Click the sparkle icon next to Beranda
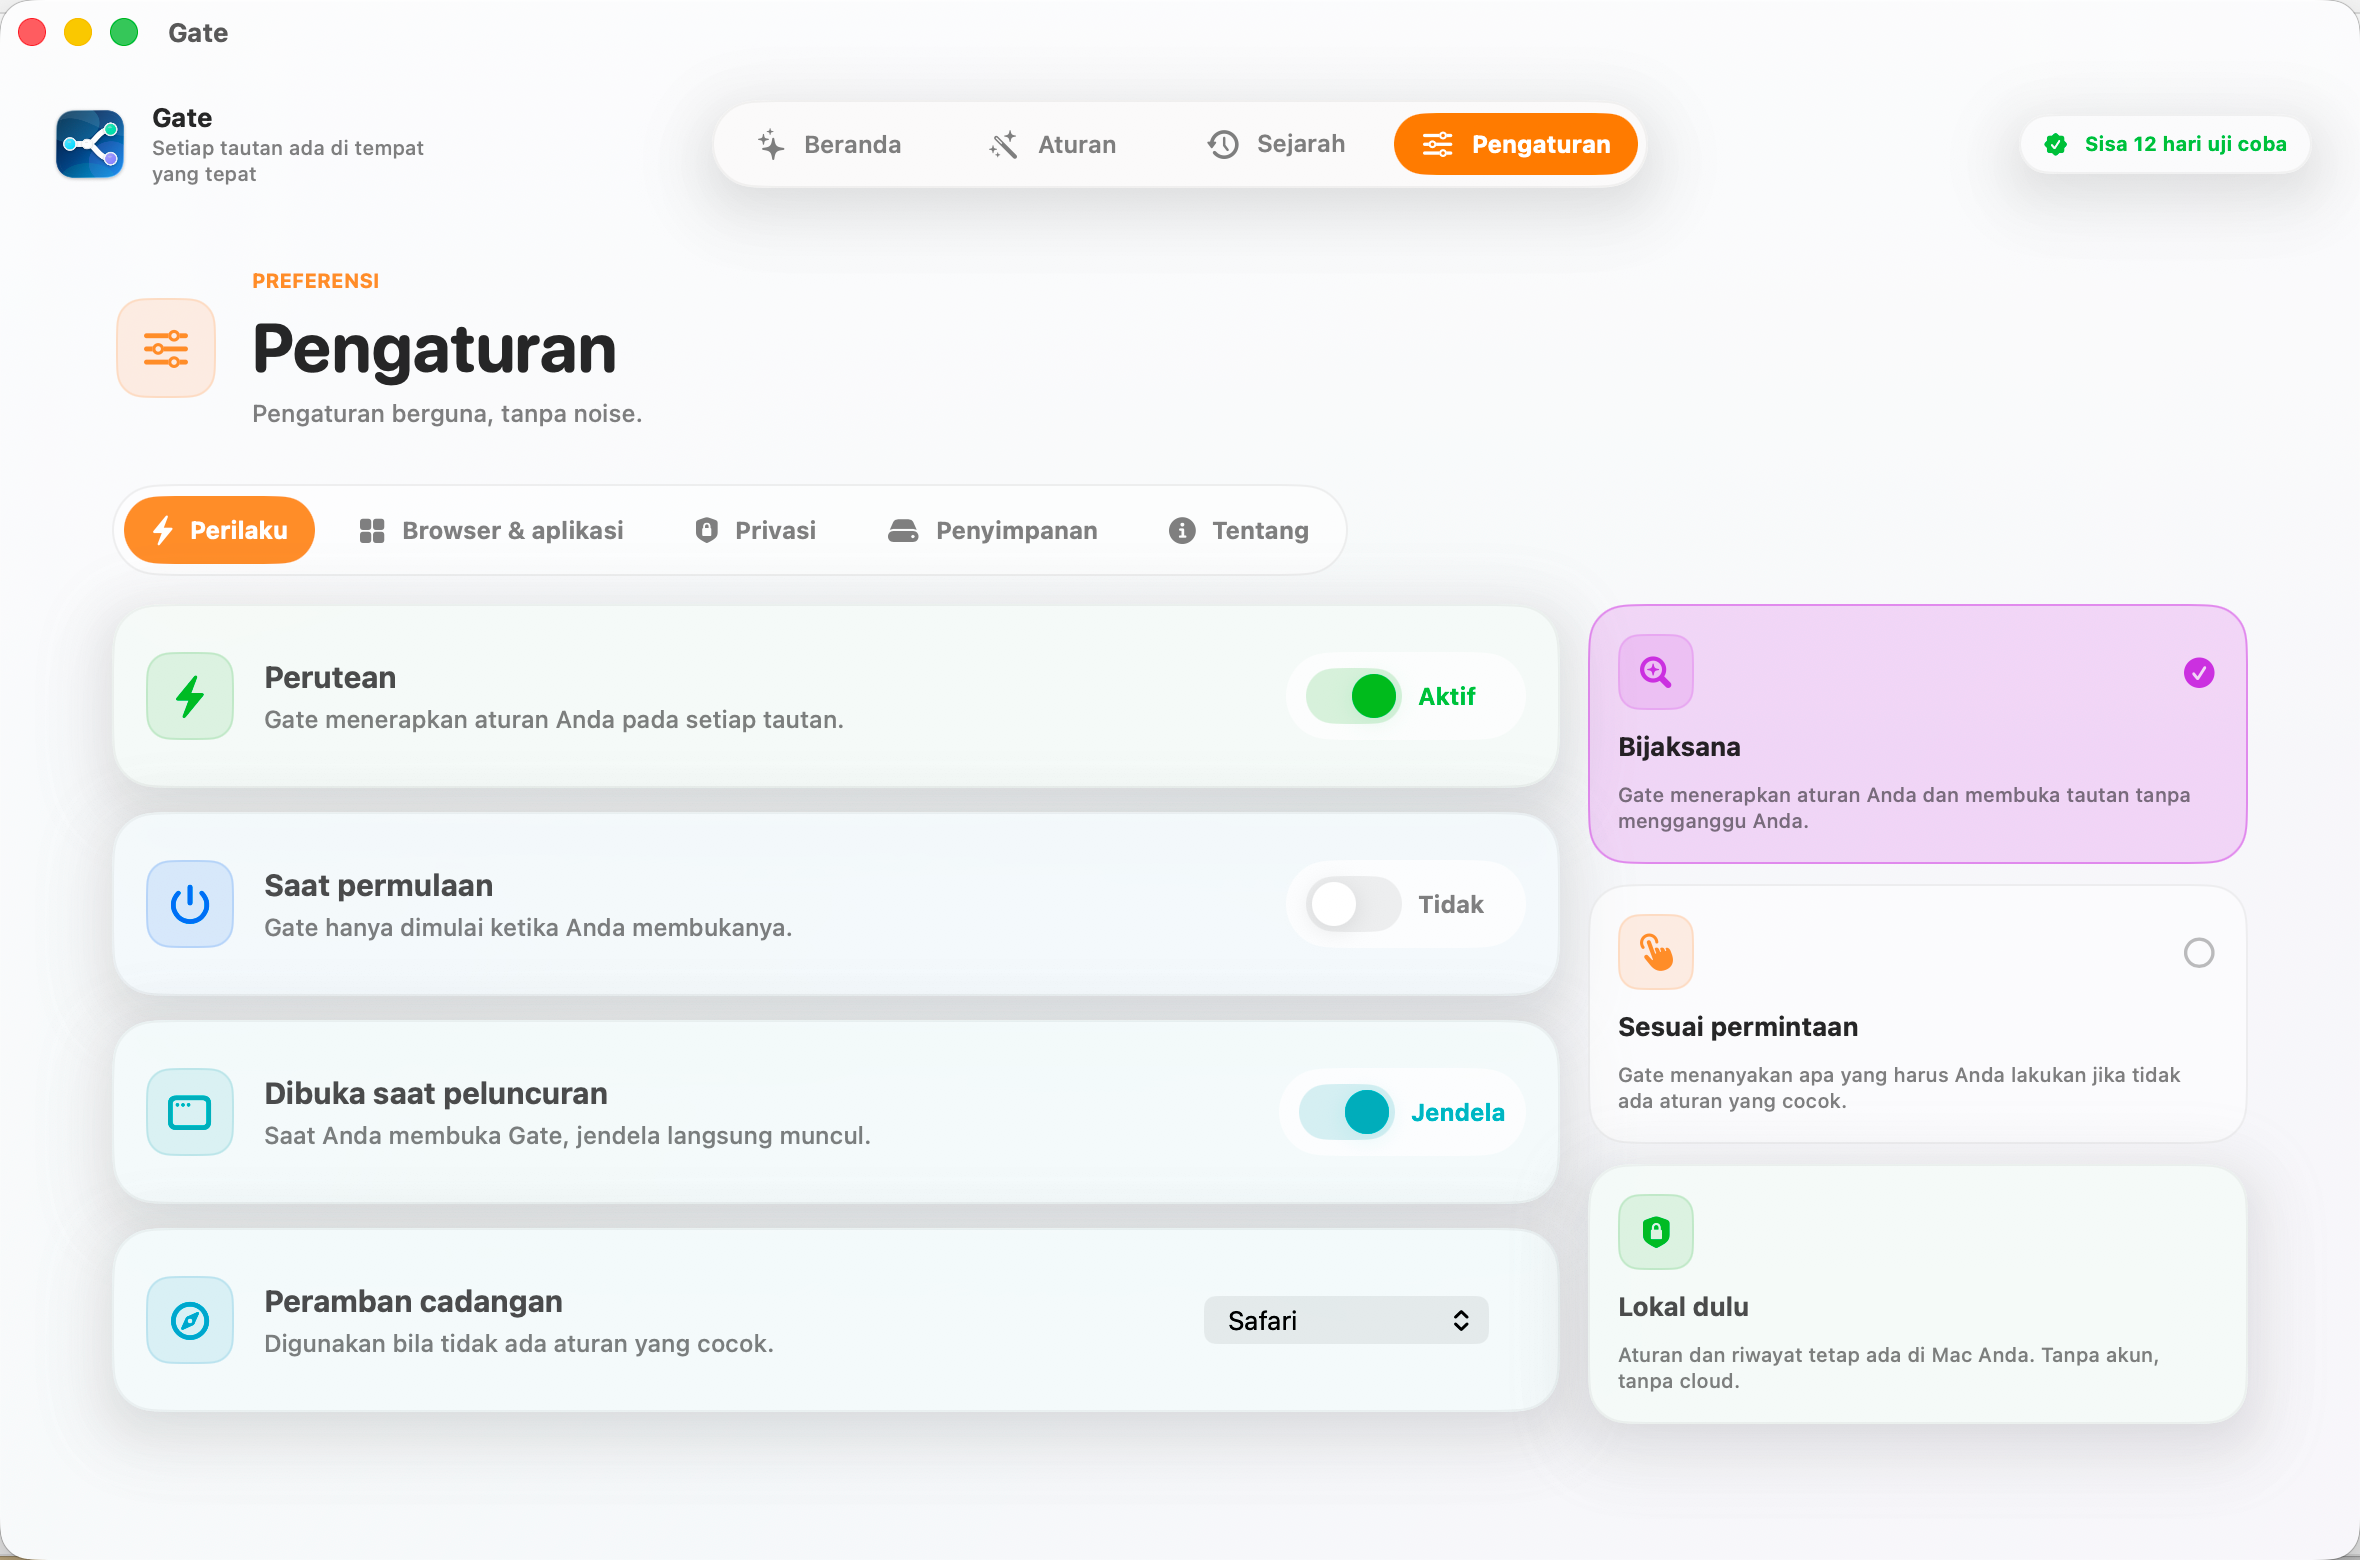Screen dimensions: 2360x1560 pyautogui.click(x=771, y=145)
